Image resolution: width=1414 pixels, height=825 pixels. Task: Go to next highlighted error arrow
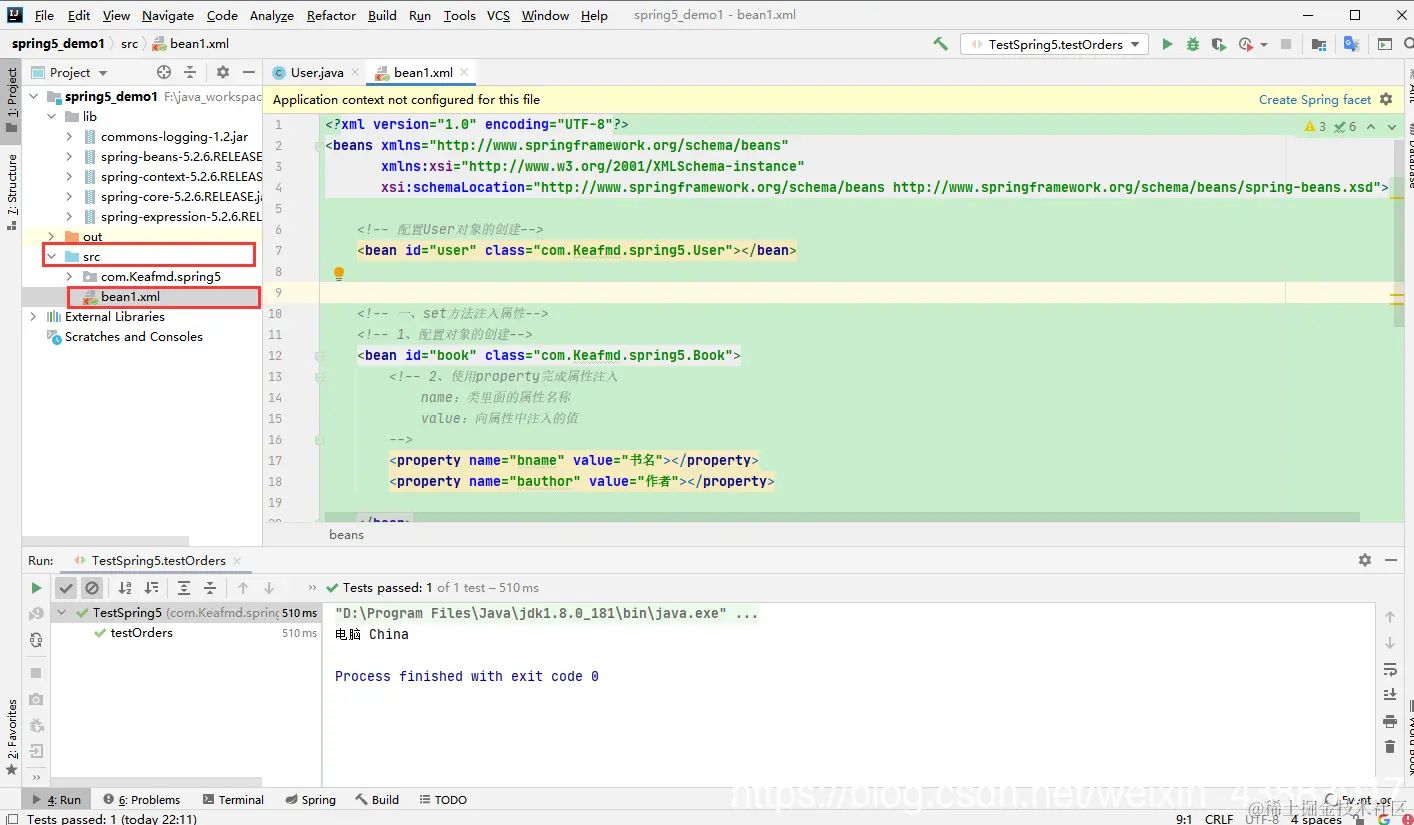coord(1391,127)
